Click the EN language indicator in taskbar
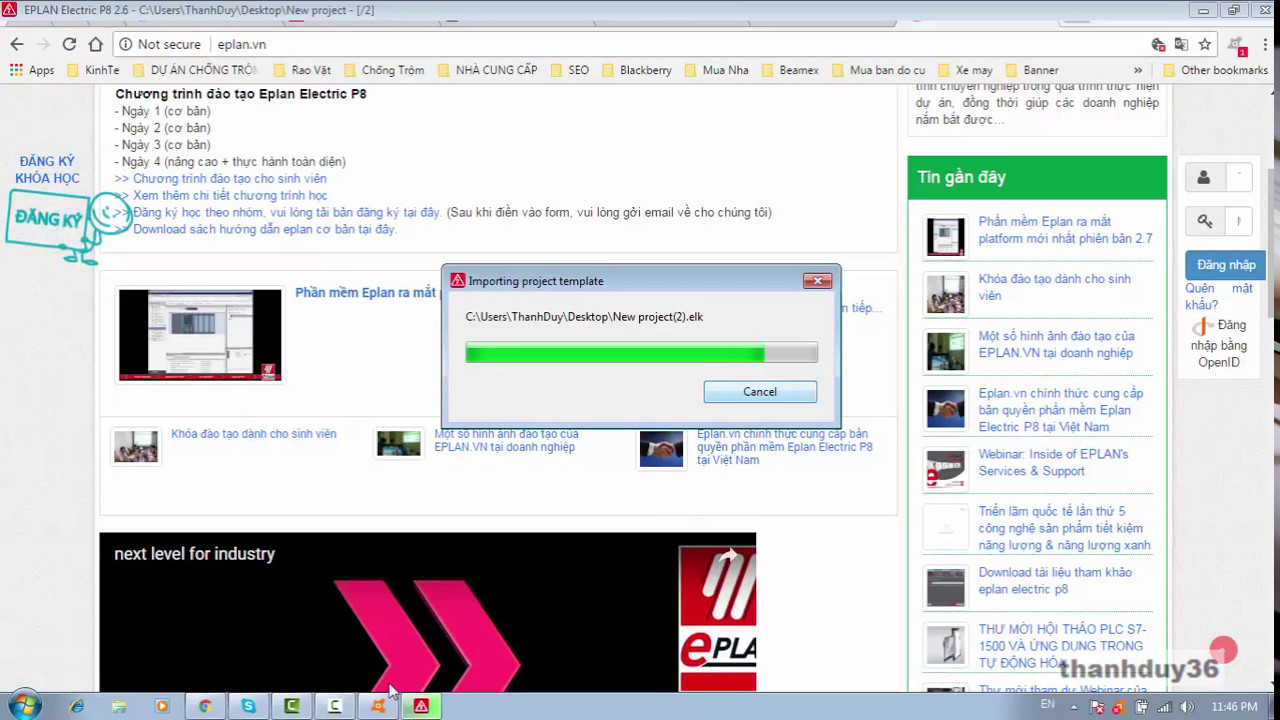Screen dimensions: 1280x720 [1047, 704]
